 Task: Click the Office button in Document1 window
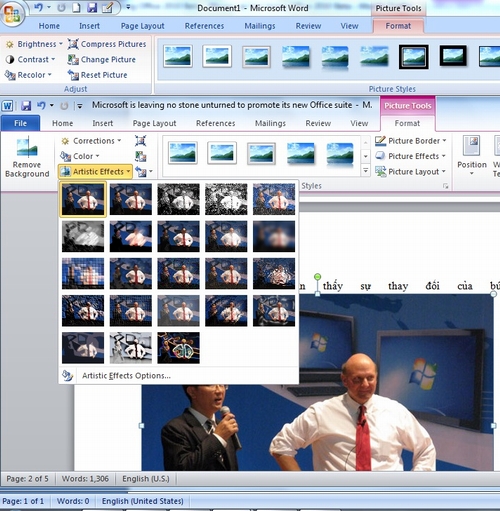(12, 13)
